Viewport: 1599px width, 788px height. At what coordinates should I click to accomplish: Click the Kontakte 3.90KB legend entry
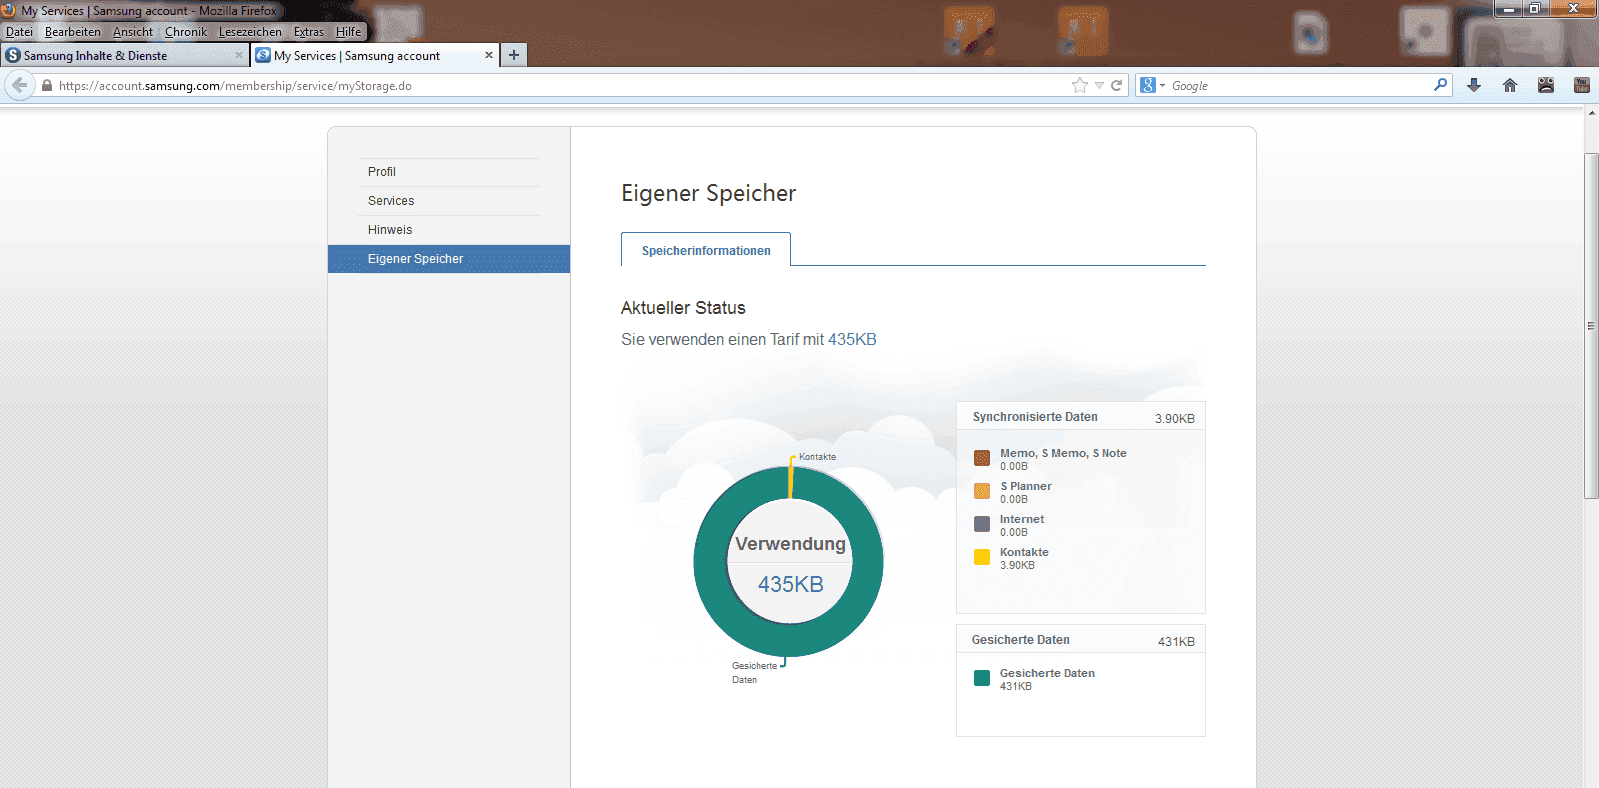pos(1024,558)
